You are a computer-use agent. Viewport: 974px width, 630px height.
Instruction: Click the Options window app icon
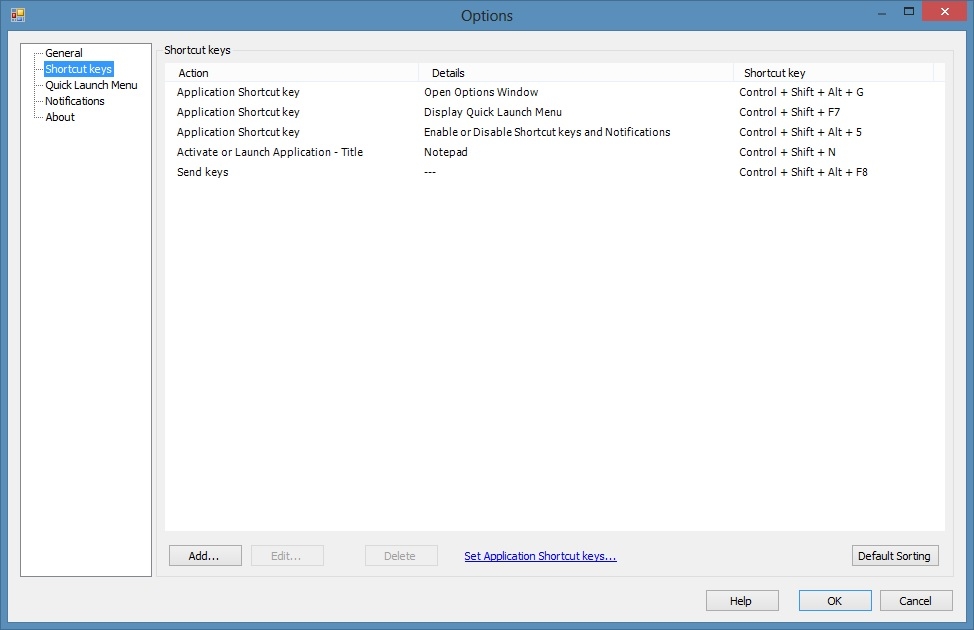pyautogui.click(x=17, y=15)
